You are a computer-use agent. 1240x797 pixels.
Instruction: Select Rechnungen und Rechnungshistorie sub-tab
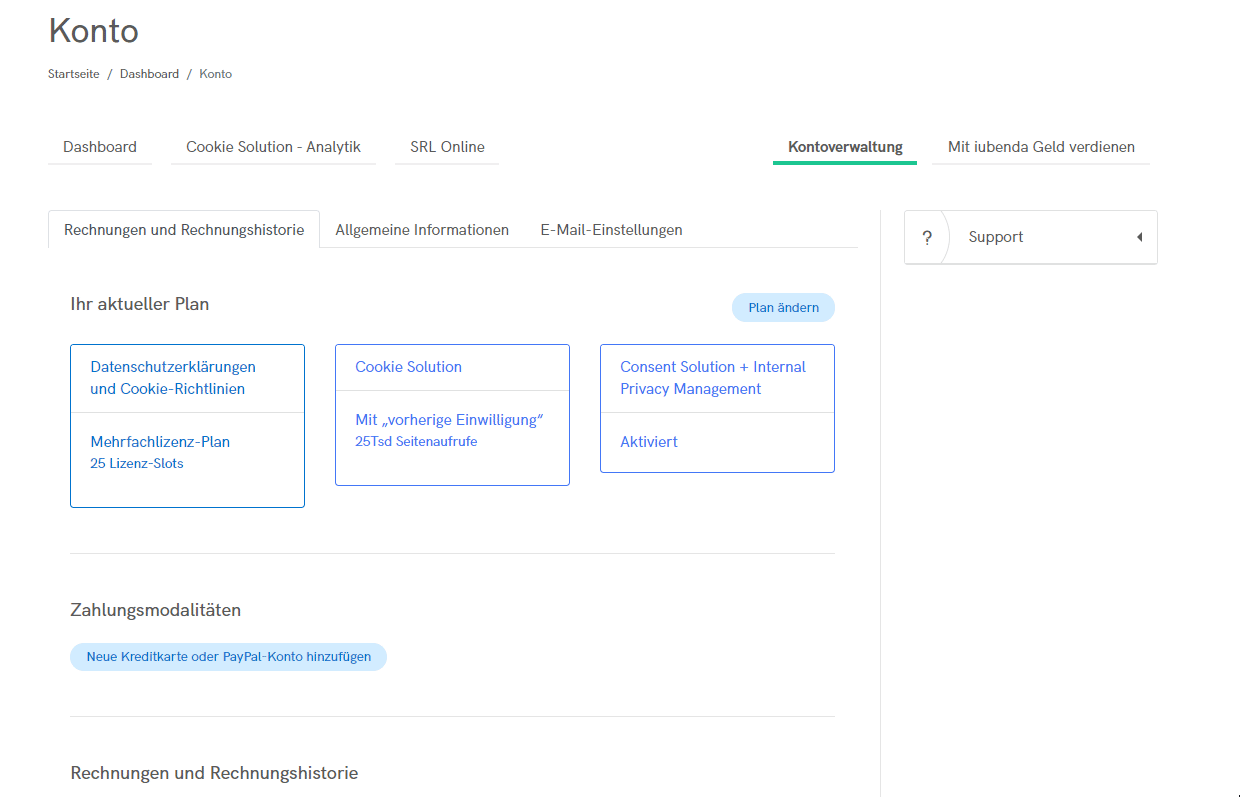184,230
